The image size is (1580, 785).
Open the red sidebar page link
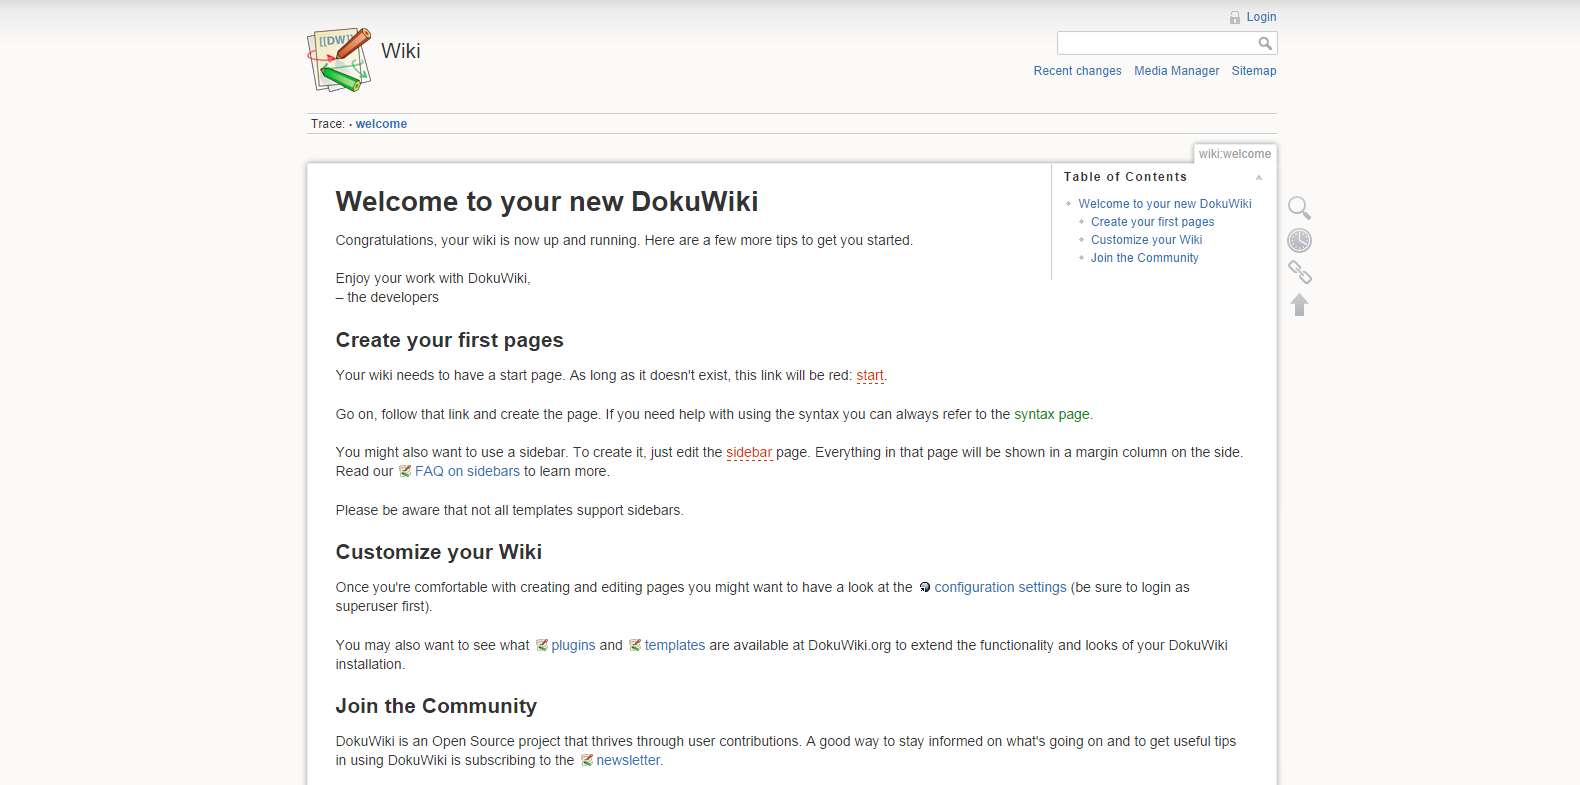point(749,452)
